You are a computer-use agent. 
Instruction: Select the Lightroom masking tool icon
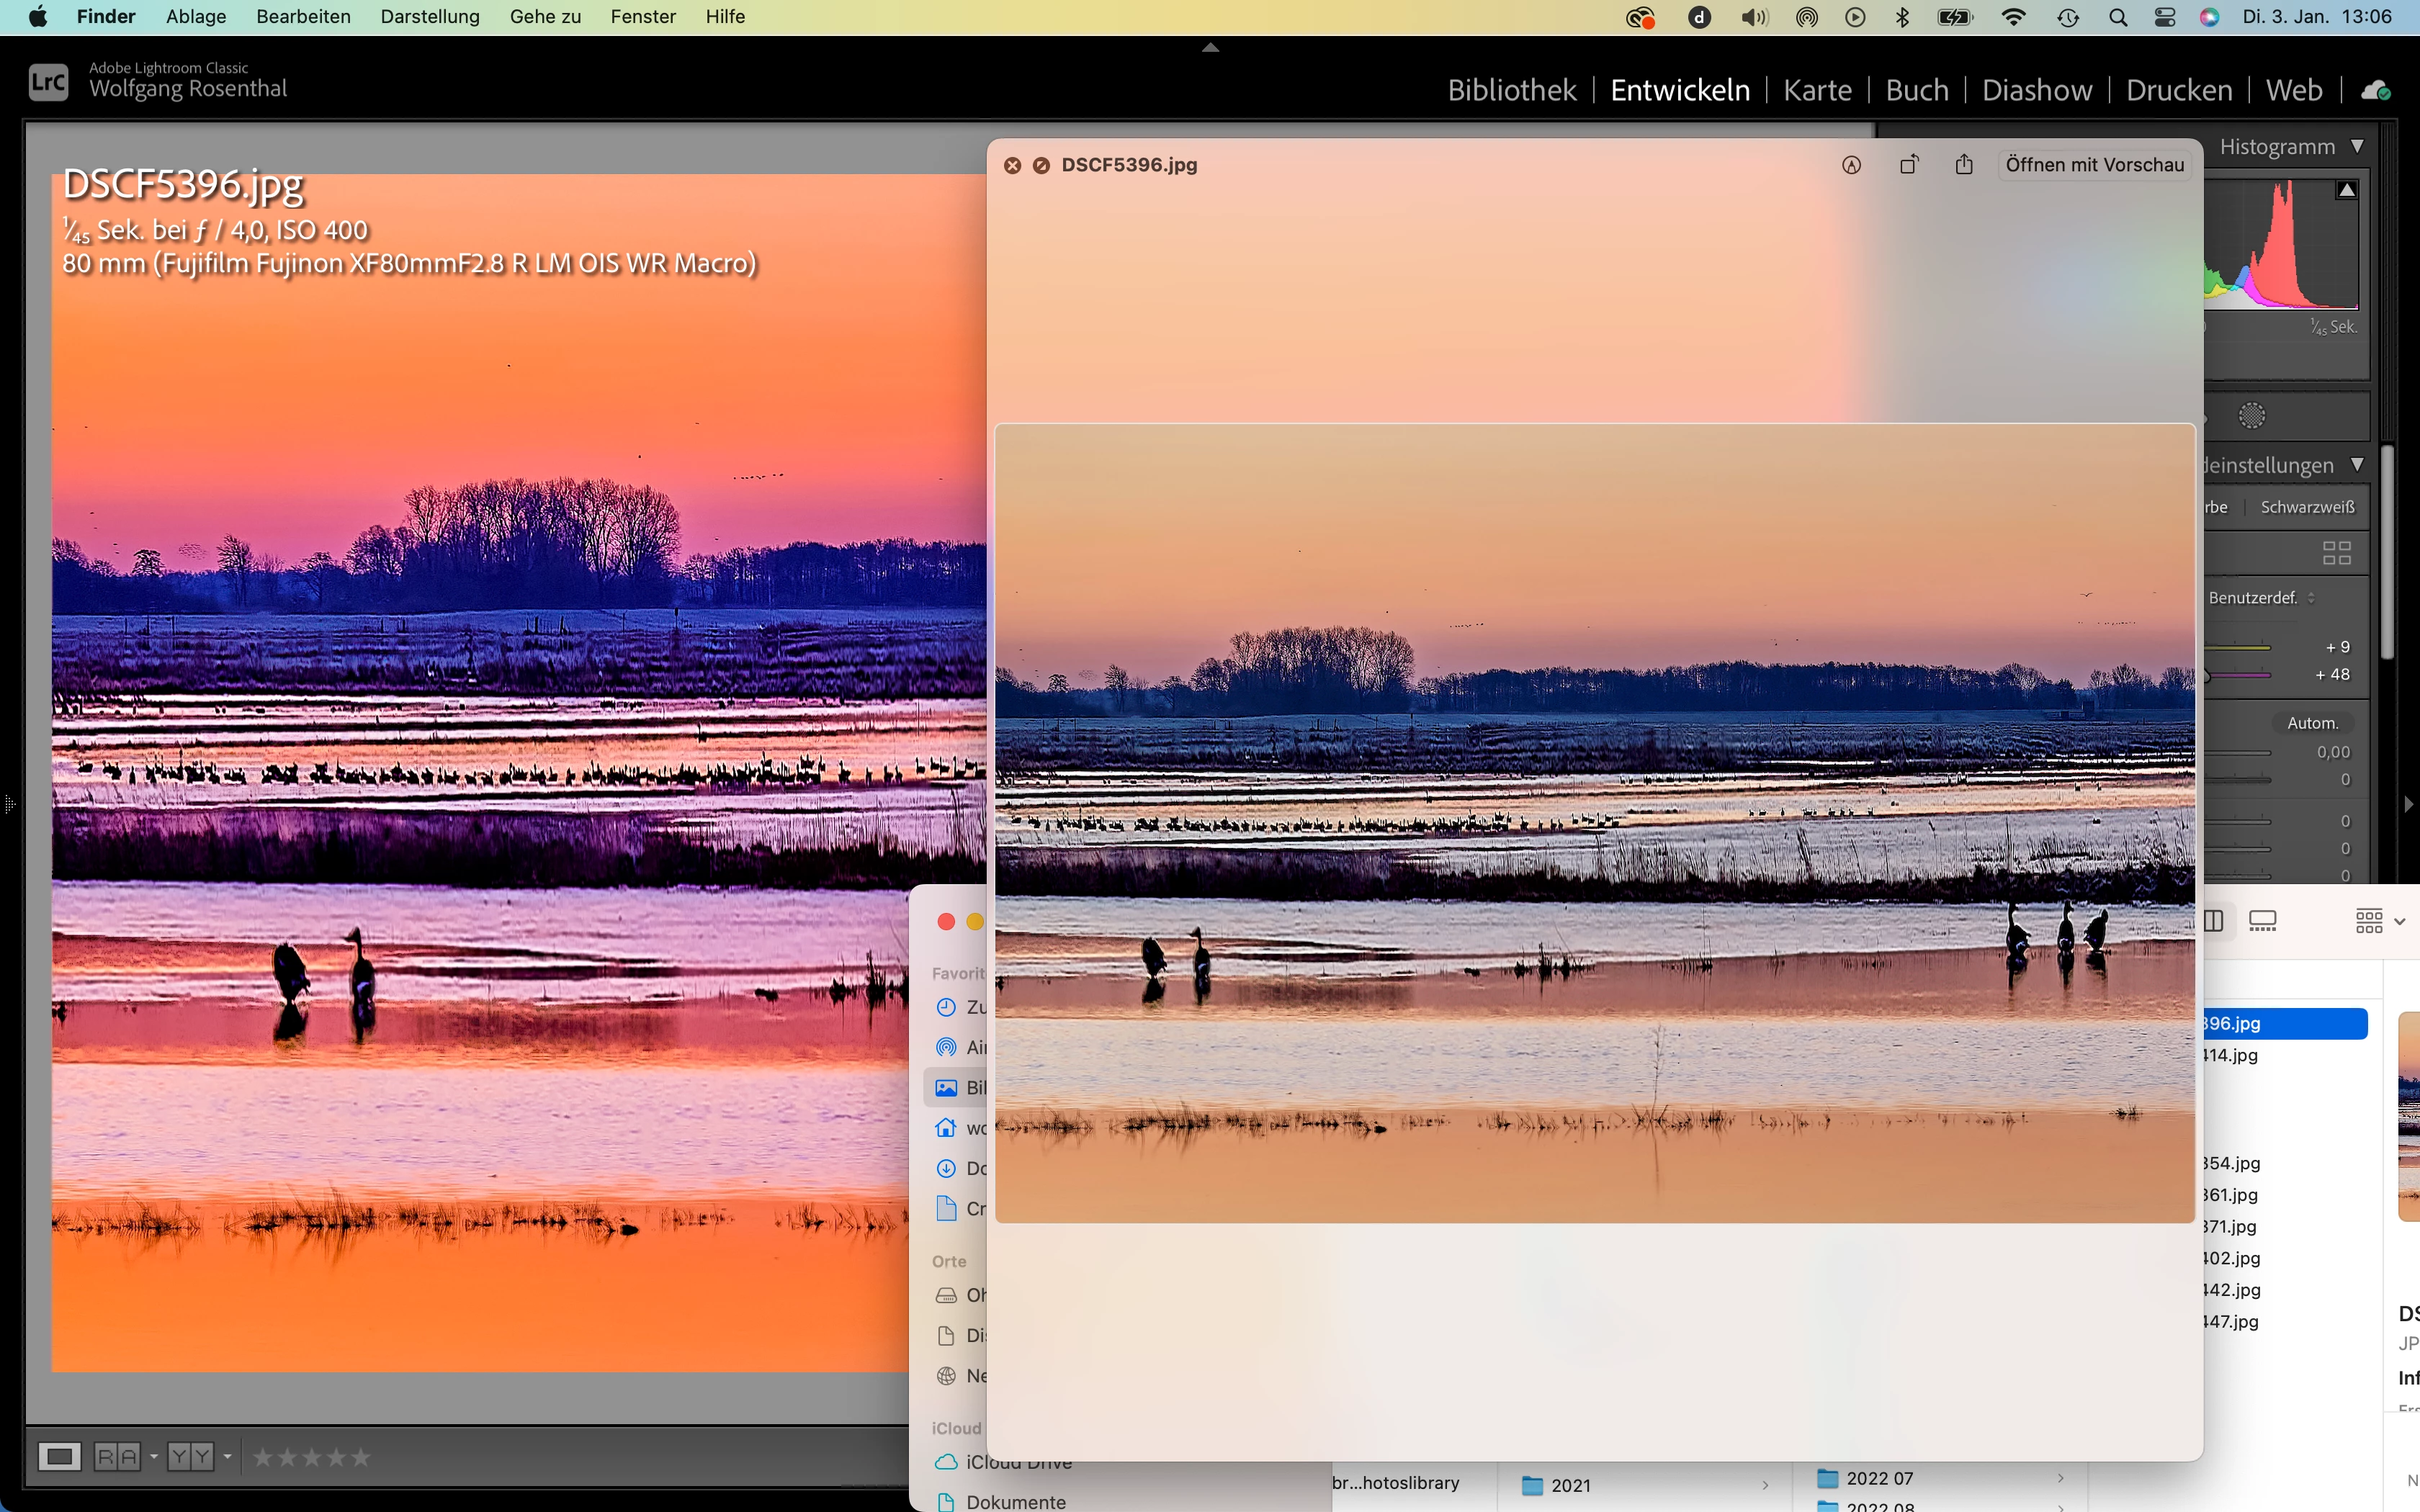[x=2251, y=415]
